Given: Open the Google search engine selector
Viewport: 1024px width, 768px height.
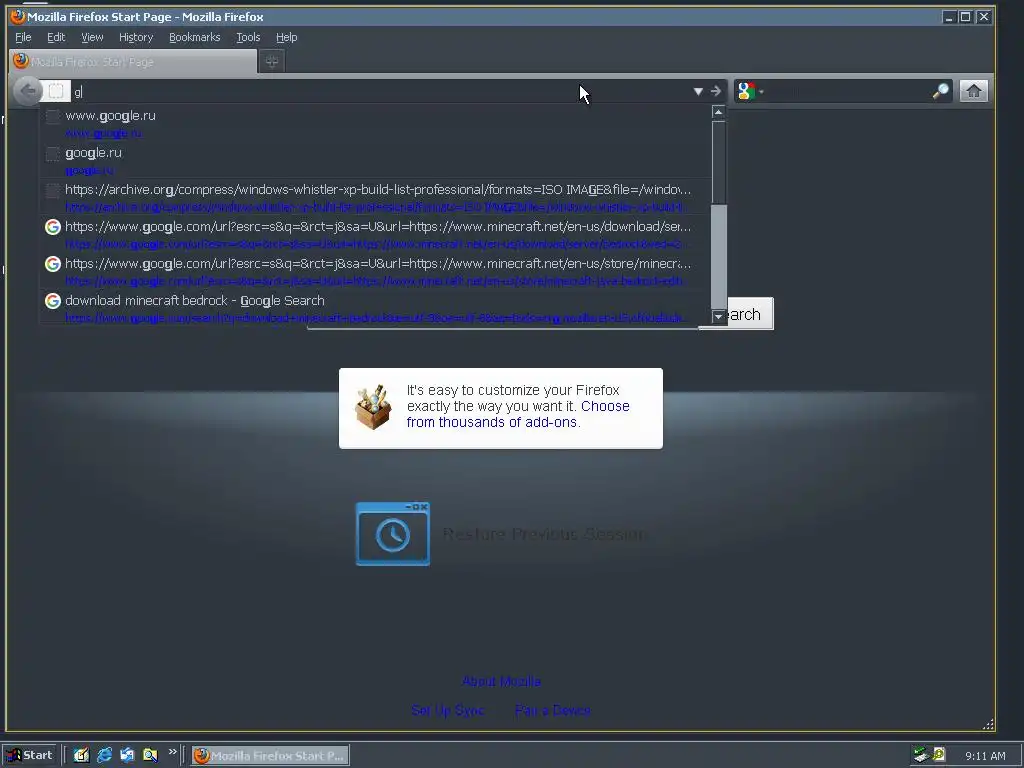Looking at the screenshot, I should click(x=750, y=91).
